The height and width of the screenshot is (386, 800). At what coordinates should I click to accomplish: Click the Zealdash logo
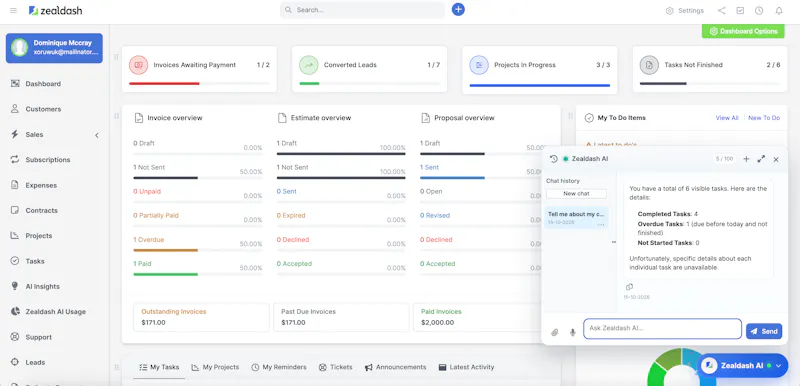click(55, 10)
